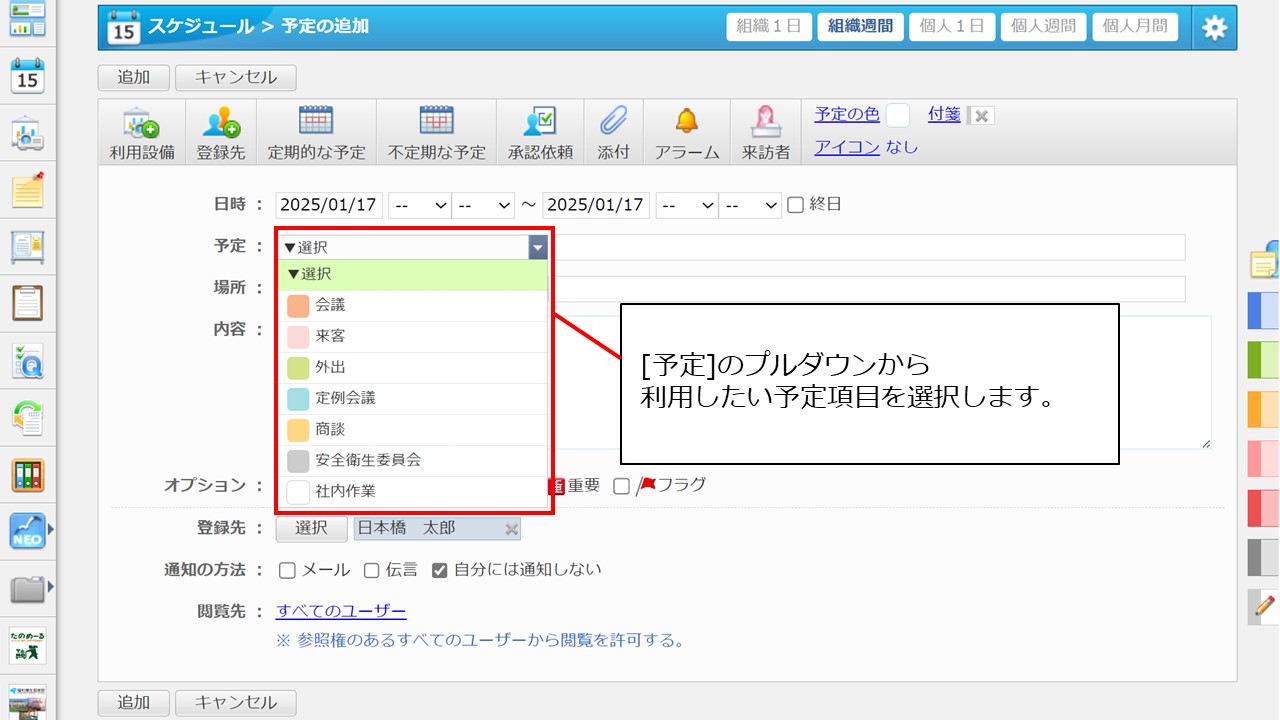Tick the メール notification checkbox
The image size is (1280, 720).
[x=288, y=570]
